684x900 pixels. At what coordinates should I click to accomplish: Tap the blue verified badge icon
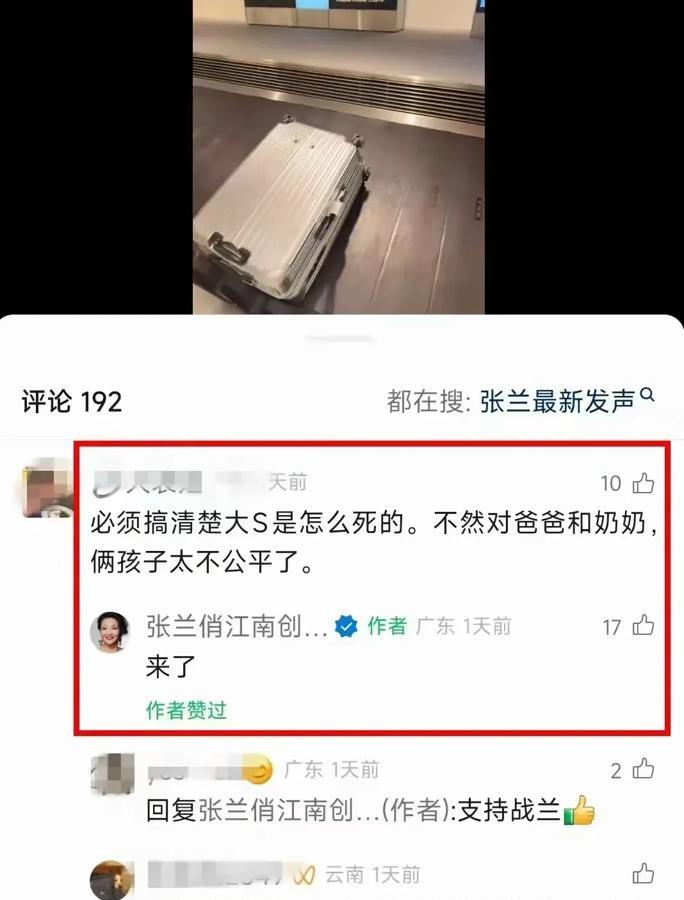pos(346,627)
